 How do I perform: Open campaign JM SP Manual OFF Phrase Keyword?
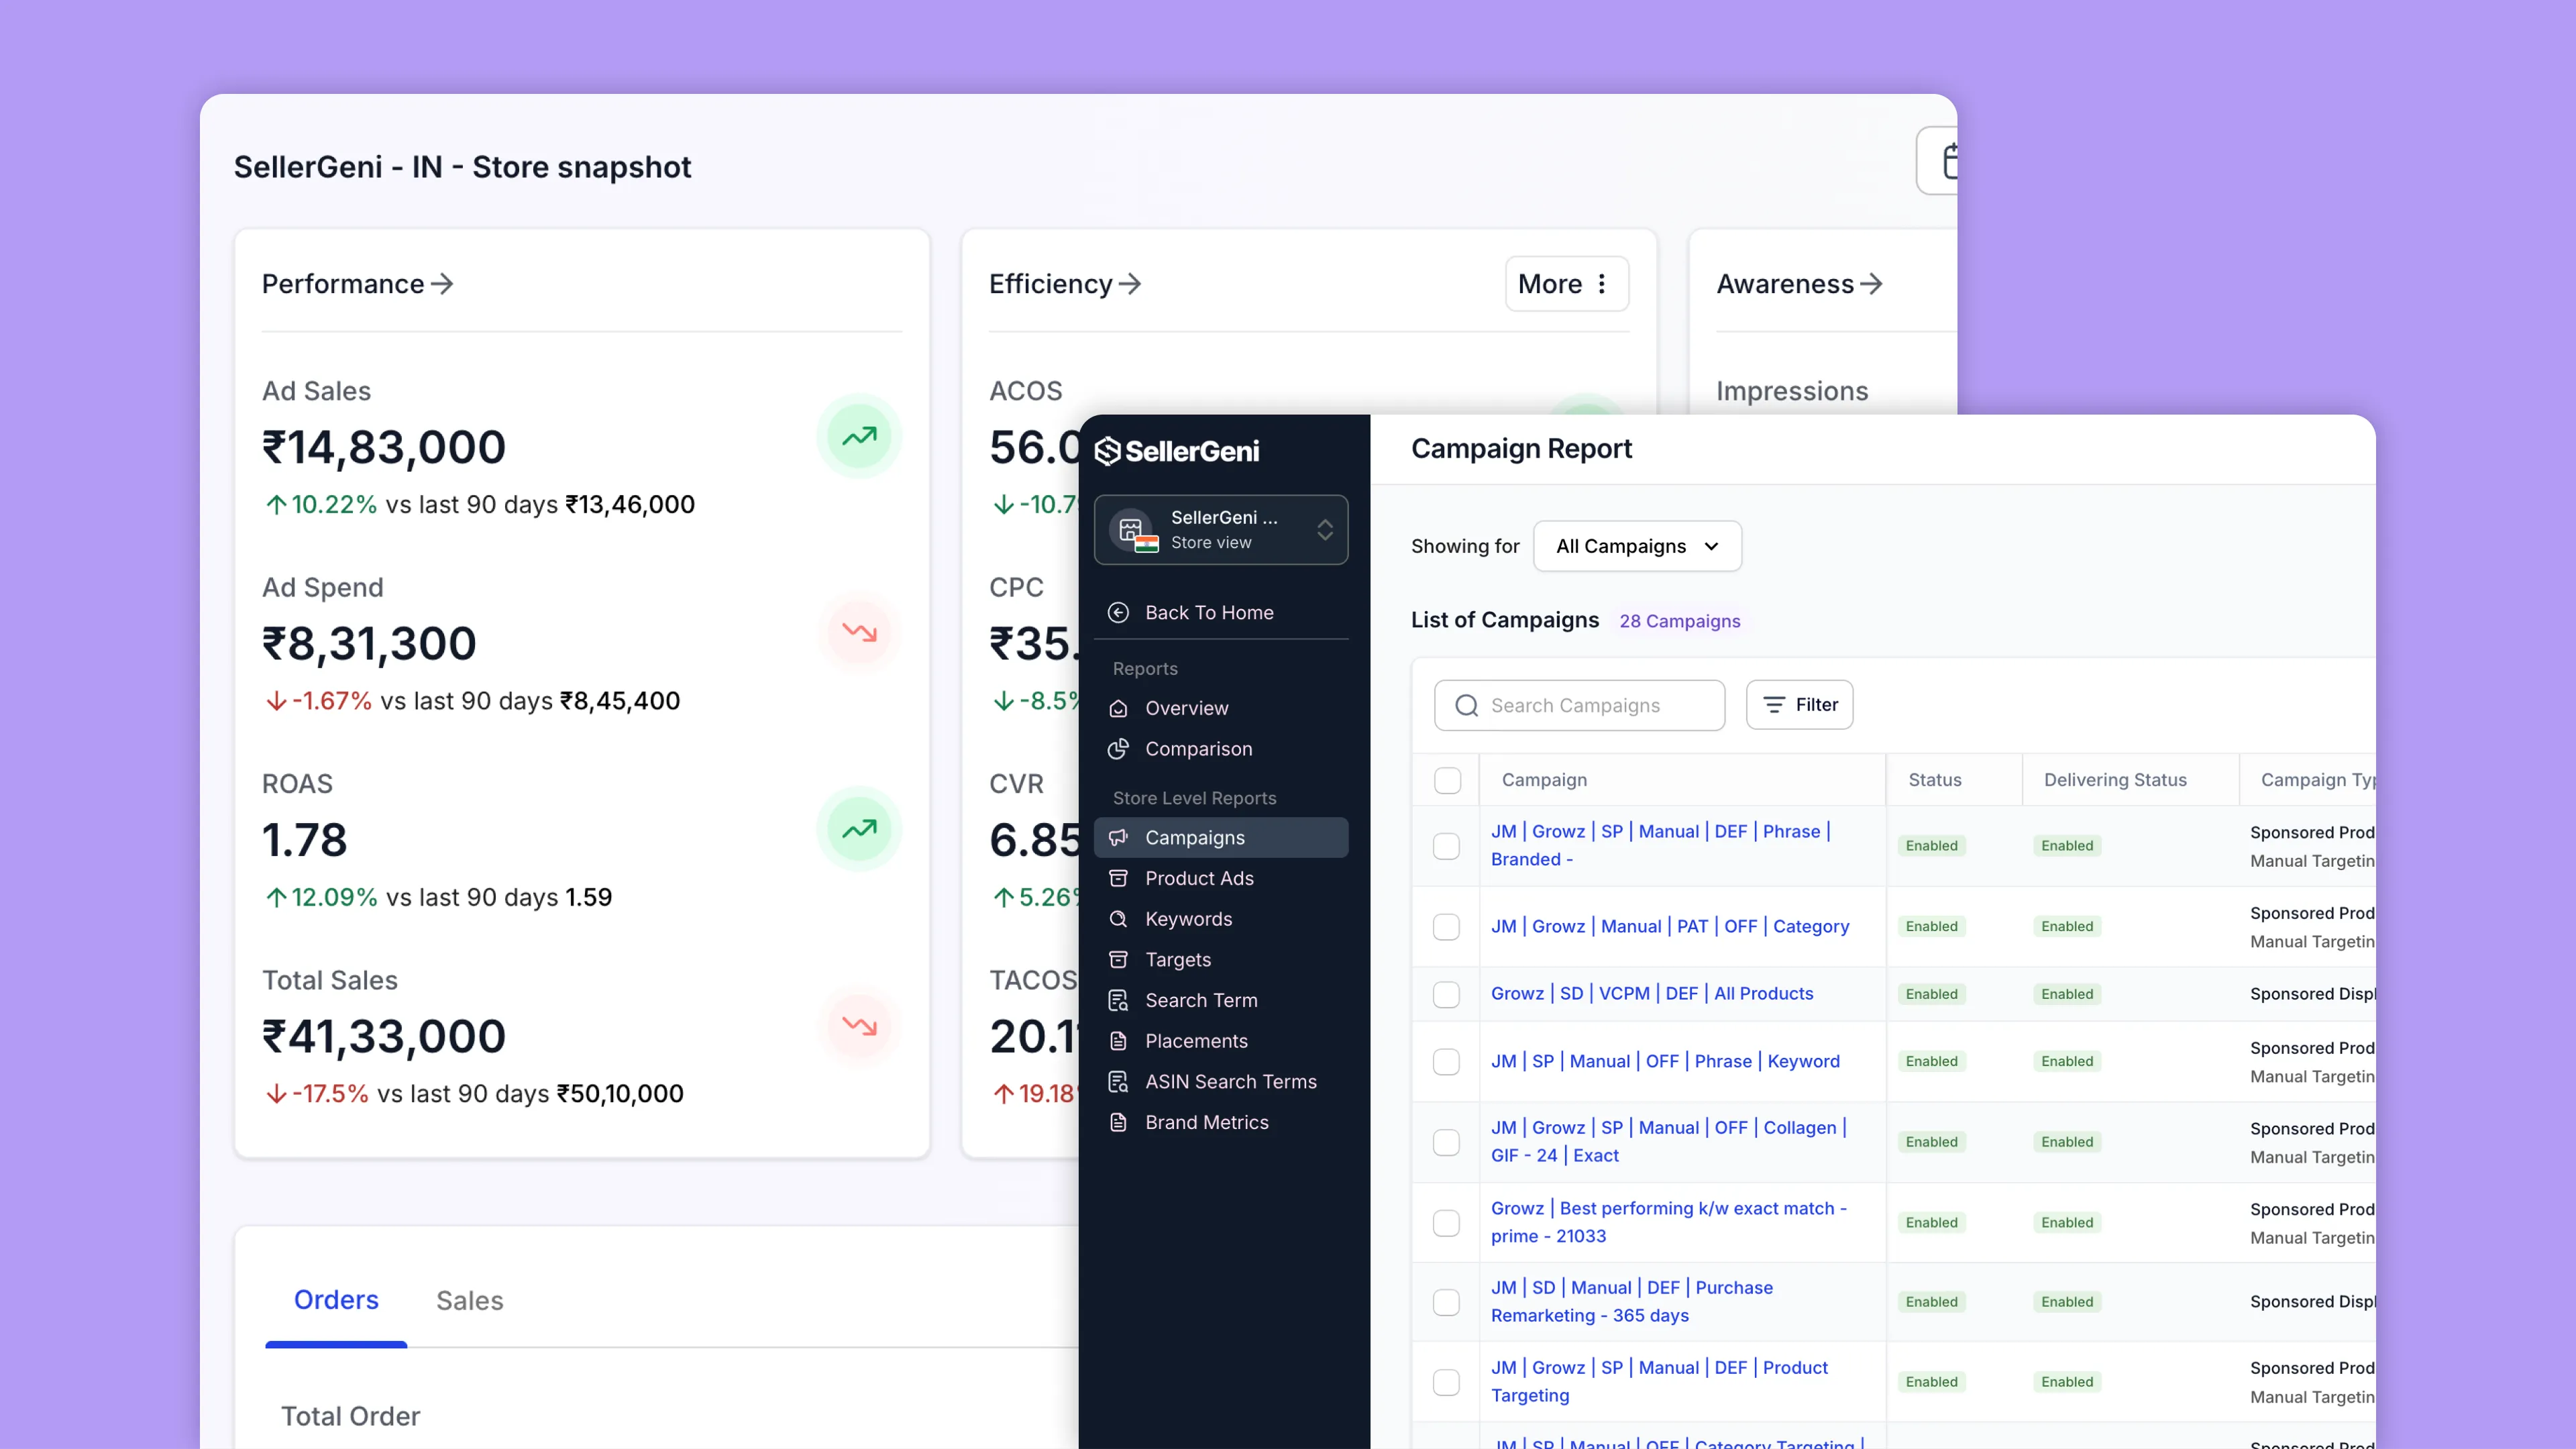pyautogui.click(x=1665, y=1061)
